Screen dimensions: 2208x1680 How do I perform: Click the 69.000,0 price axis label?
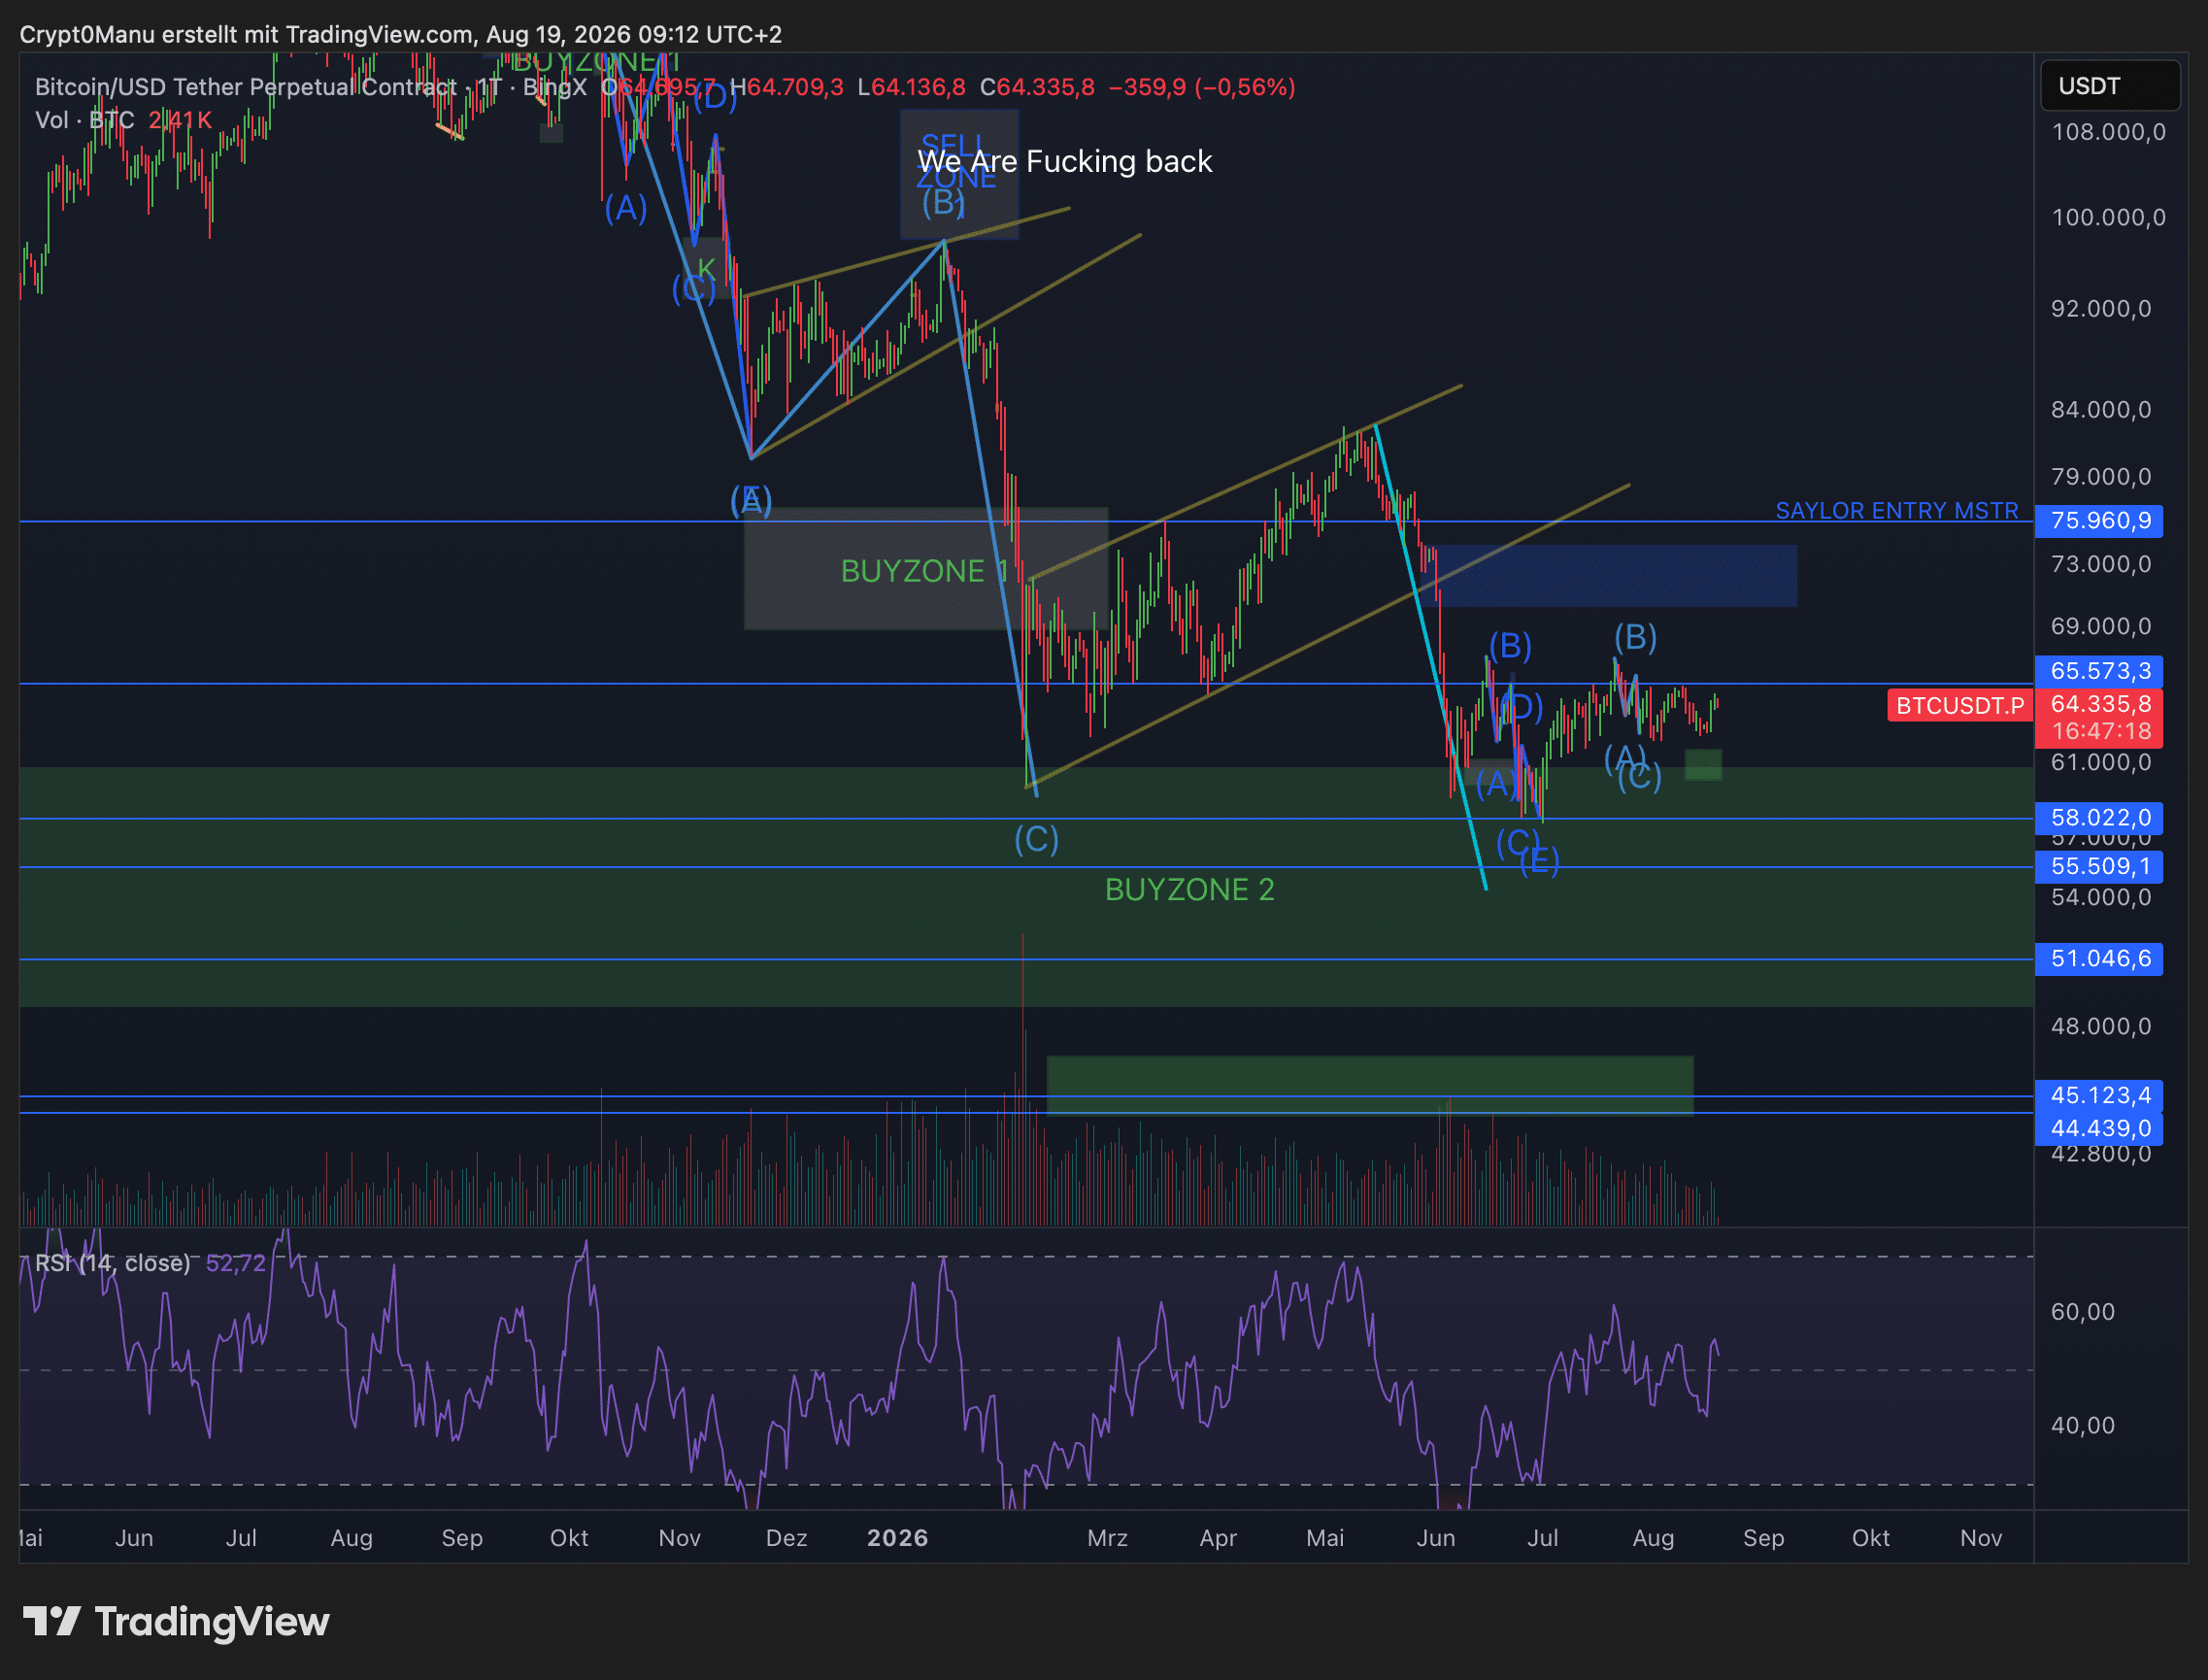[x=2101, y=626]
